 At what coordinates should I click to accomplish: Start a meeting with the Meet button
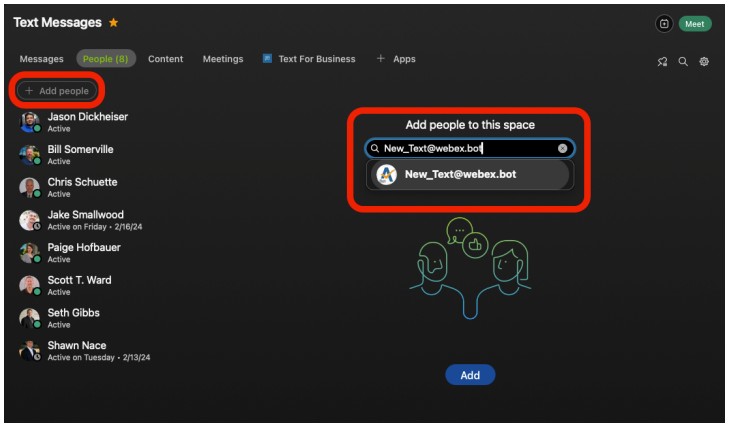pyautogui.click(x=695, y=24)
